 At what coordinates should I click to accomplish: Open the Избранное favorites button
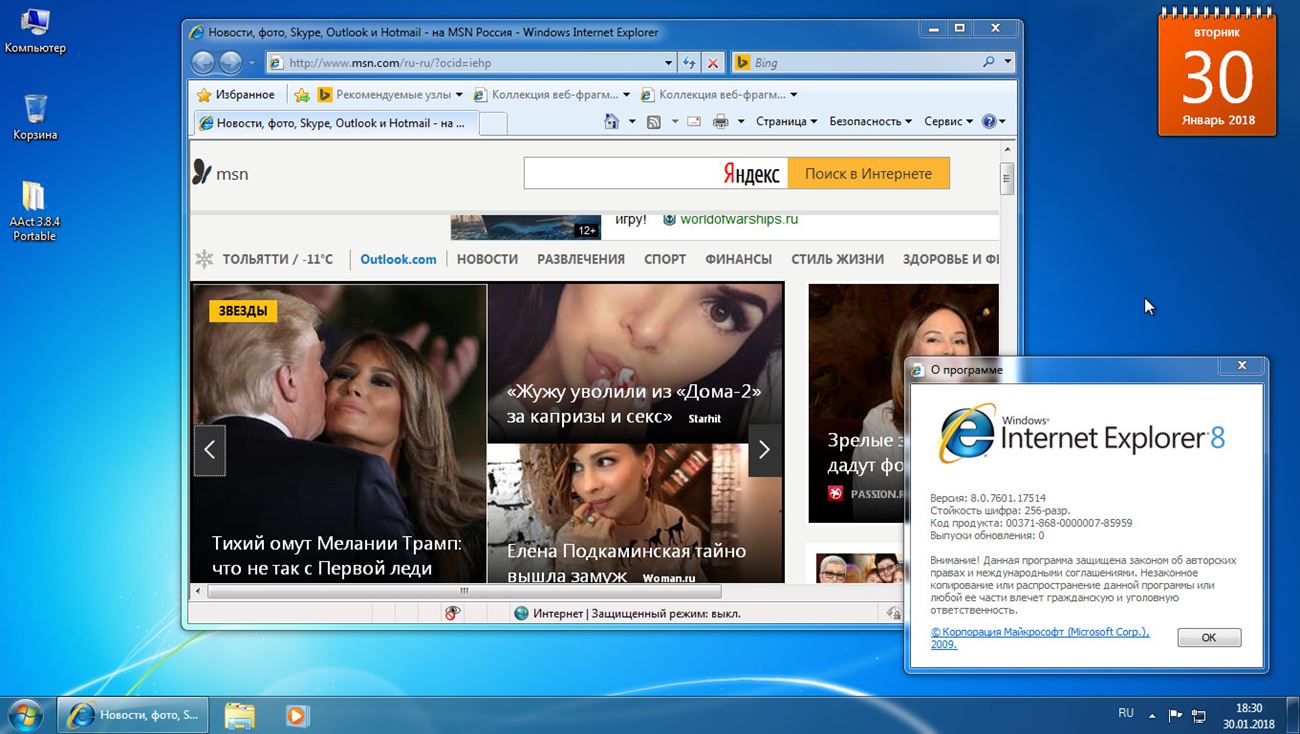tap(236, 95)
